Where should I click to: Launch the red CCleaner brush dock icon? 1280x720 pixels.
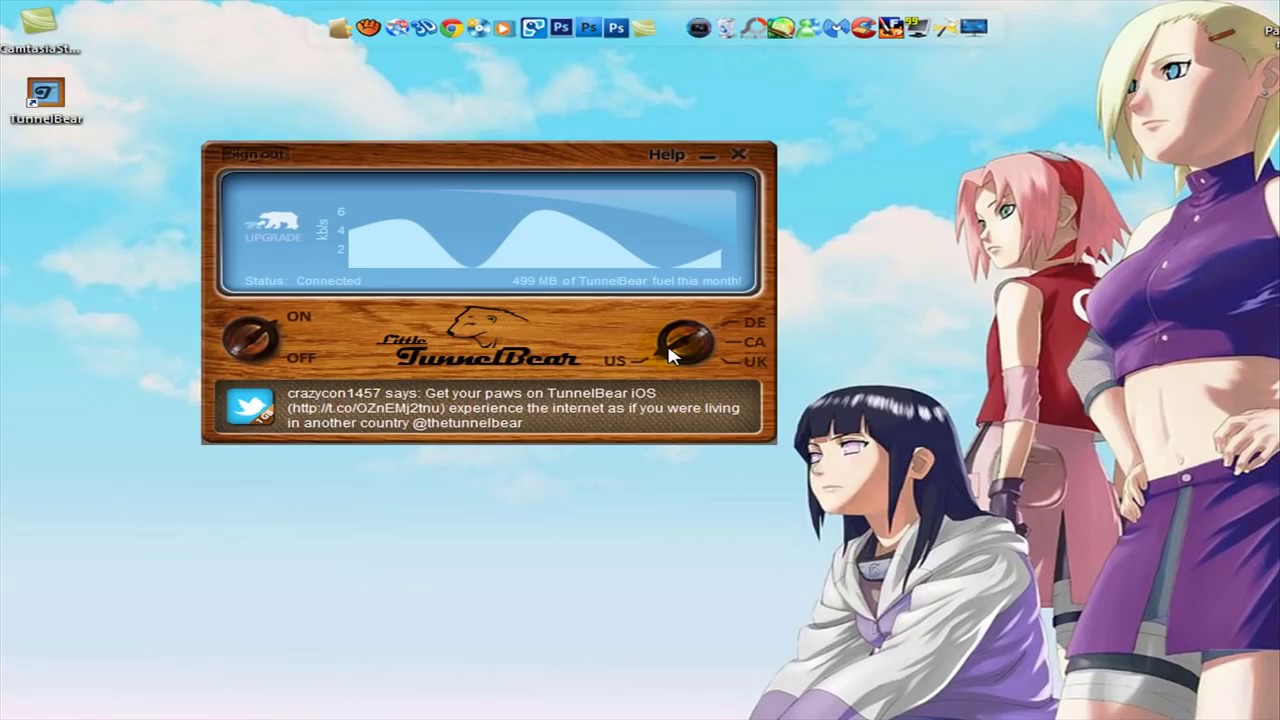[x=862, y=28]
